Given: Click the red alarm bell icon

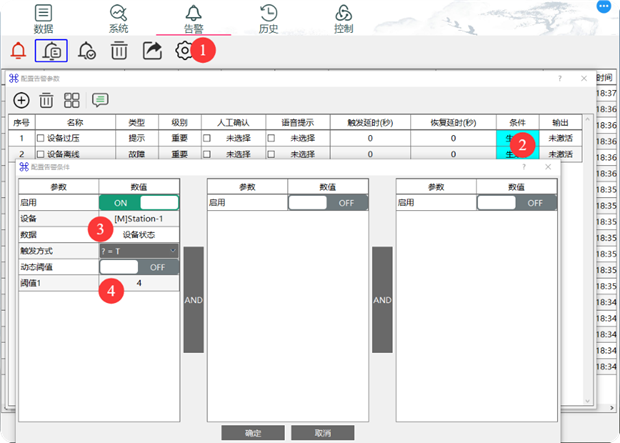Looking at the screenshot, I should (18, 51).
